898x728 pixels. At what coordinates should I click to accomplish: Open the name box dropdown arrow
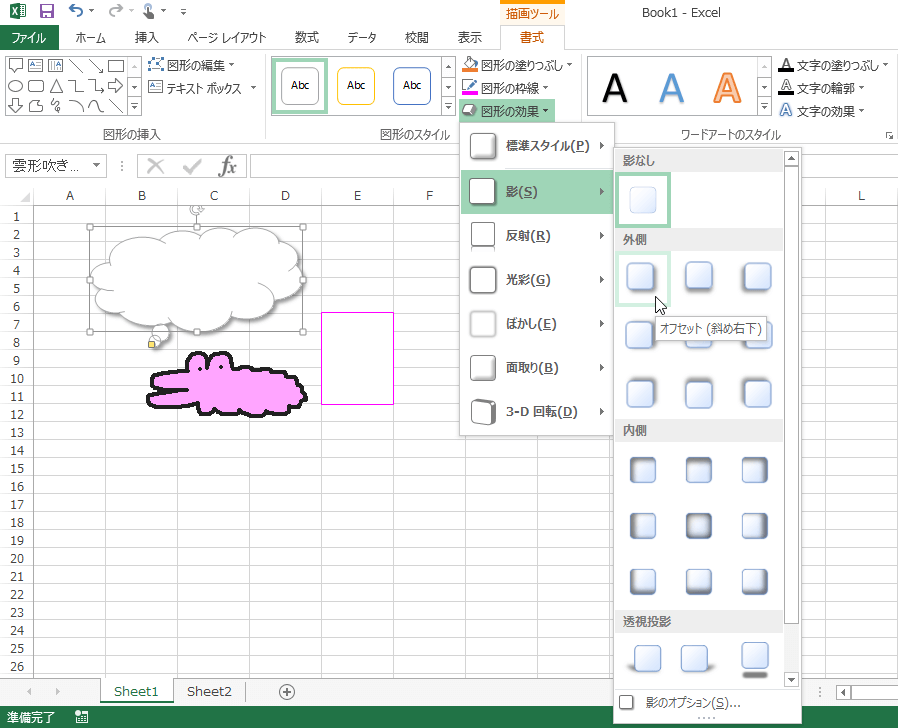[96, 166]
